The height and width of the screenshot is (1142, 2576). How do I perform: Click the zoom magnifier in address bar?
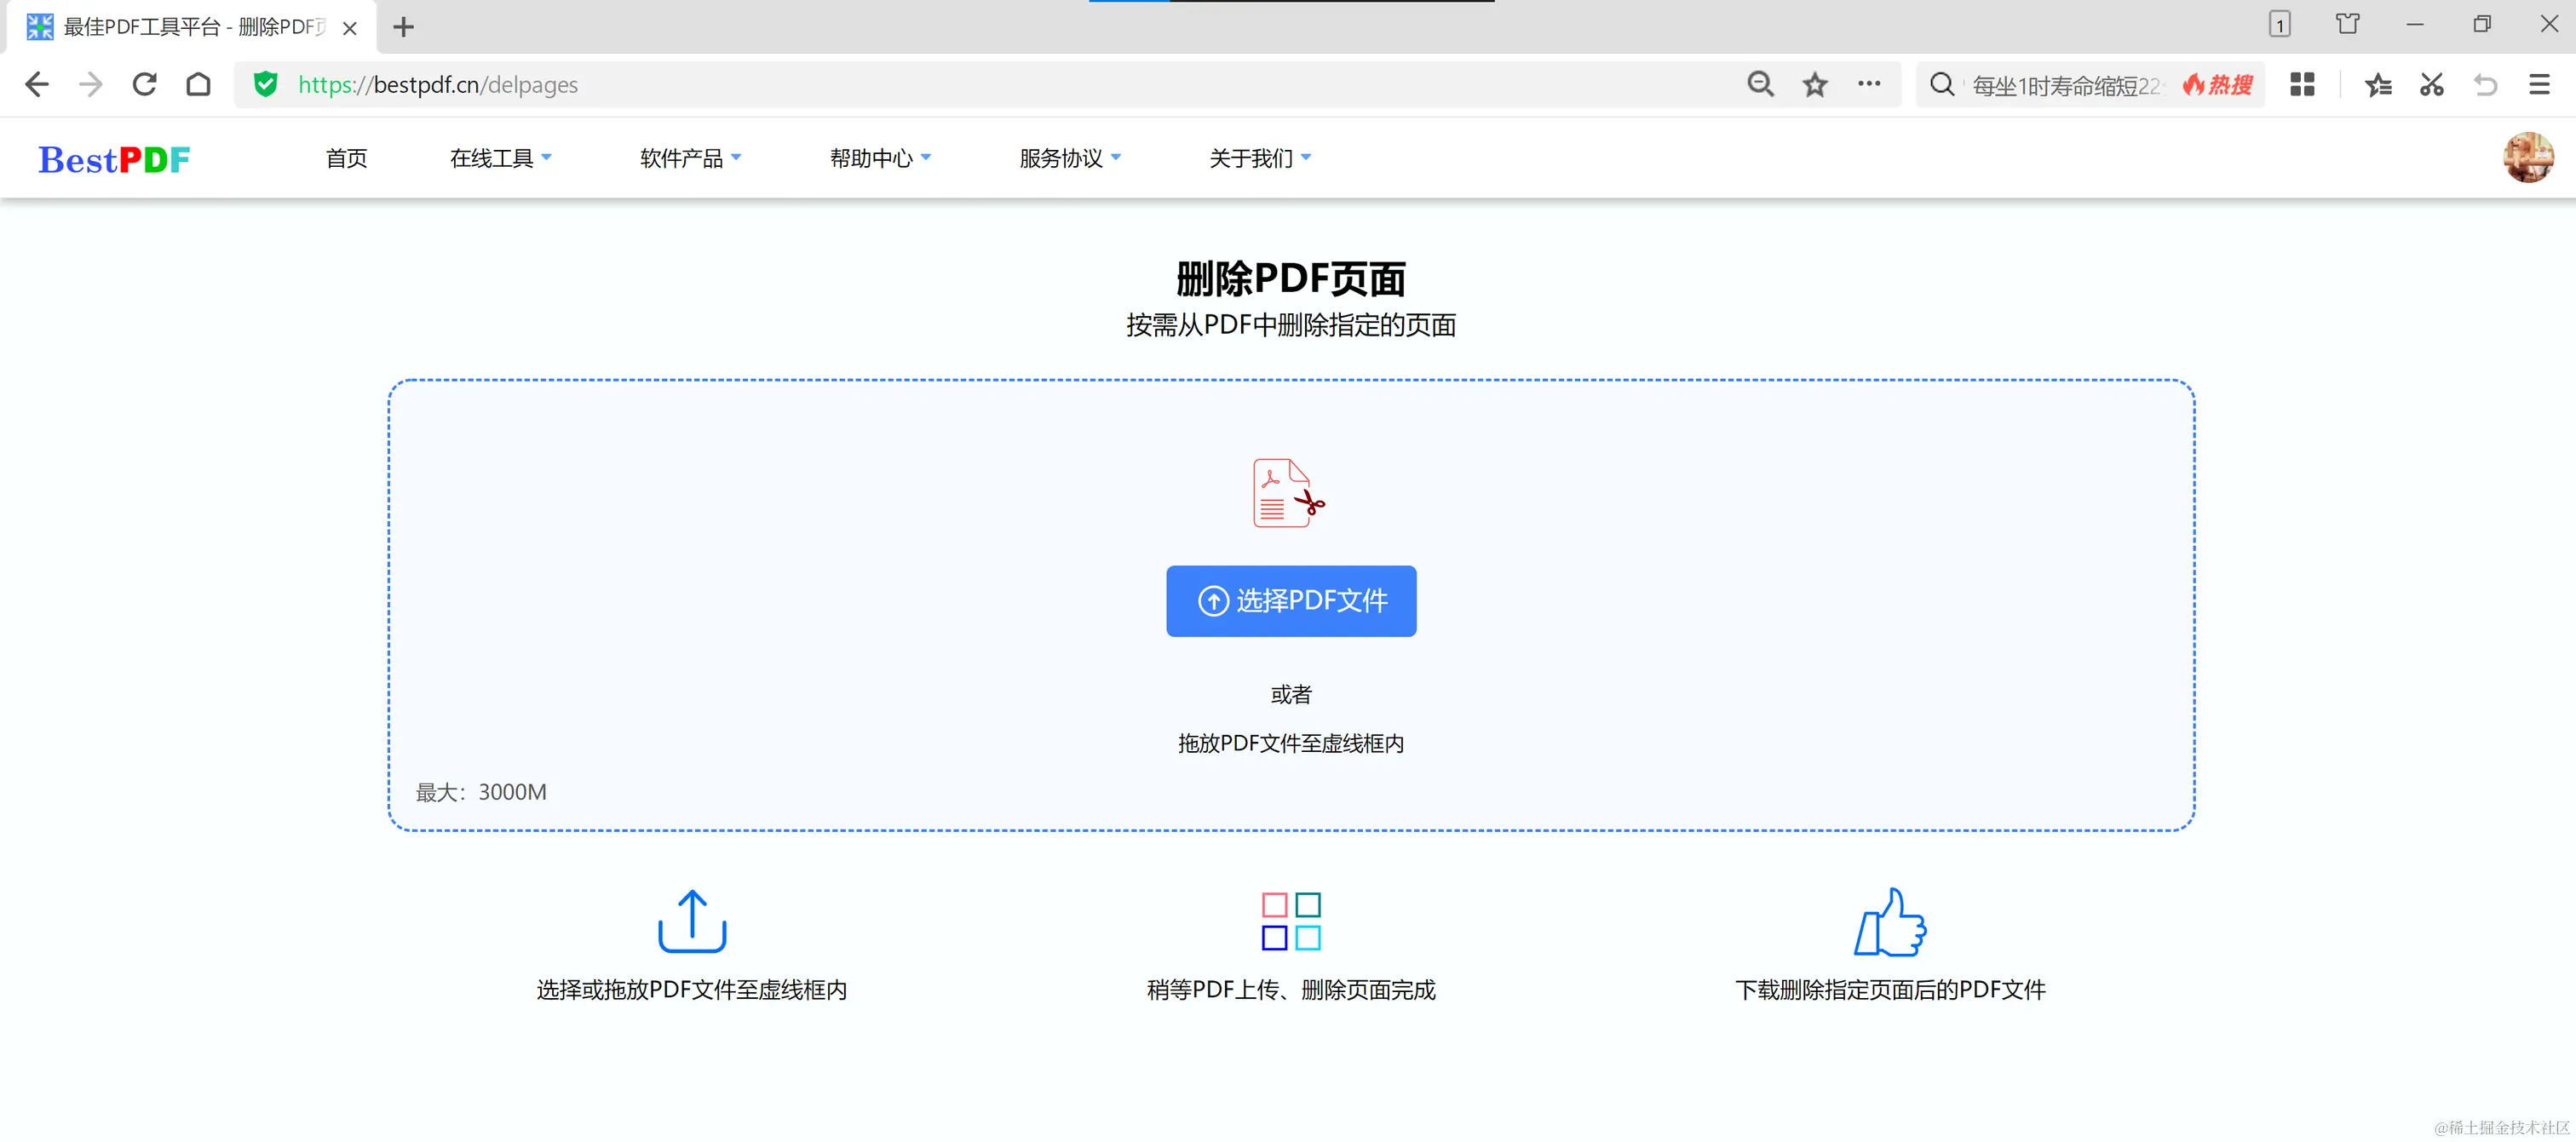pyautogui.click(x=1760, y=85)
